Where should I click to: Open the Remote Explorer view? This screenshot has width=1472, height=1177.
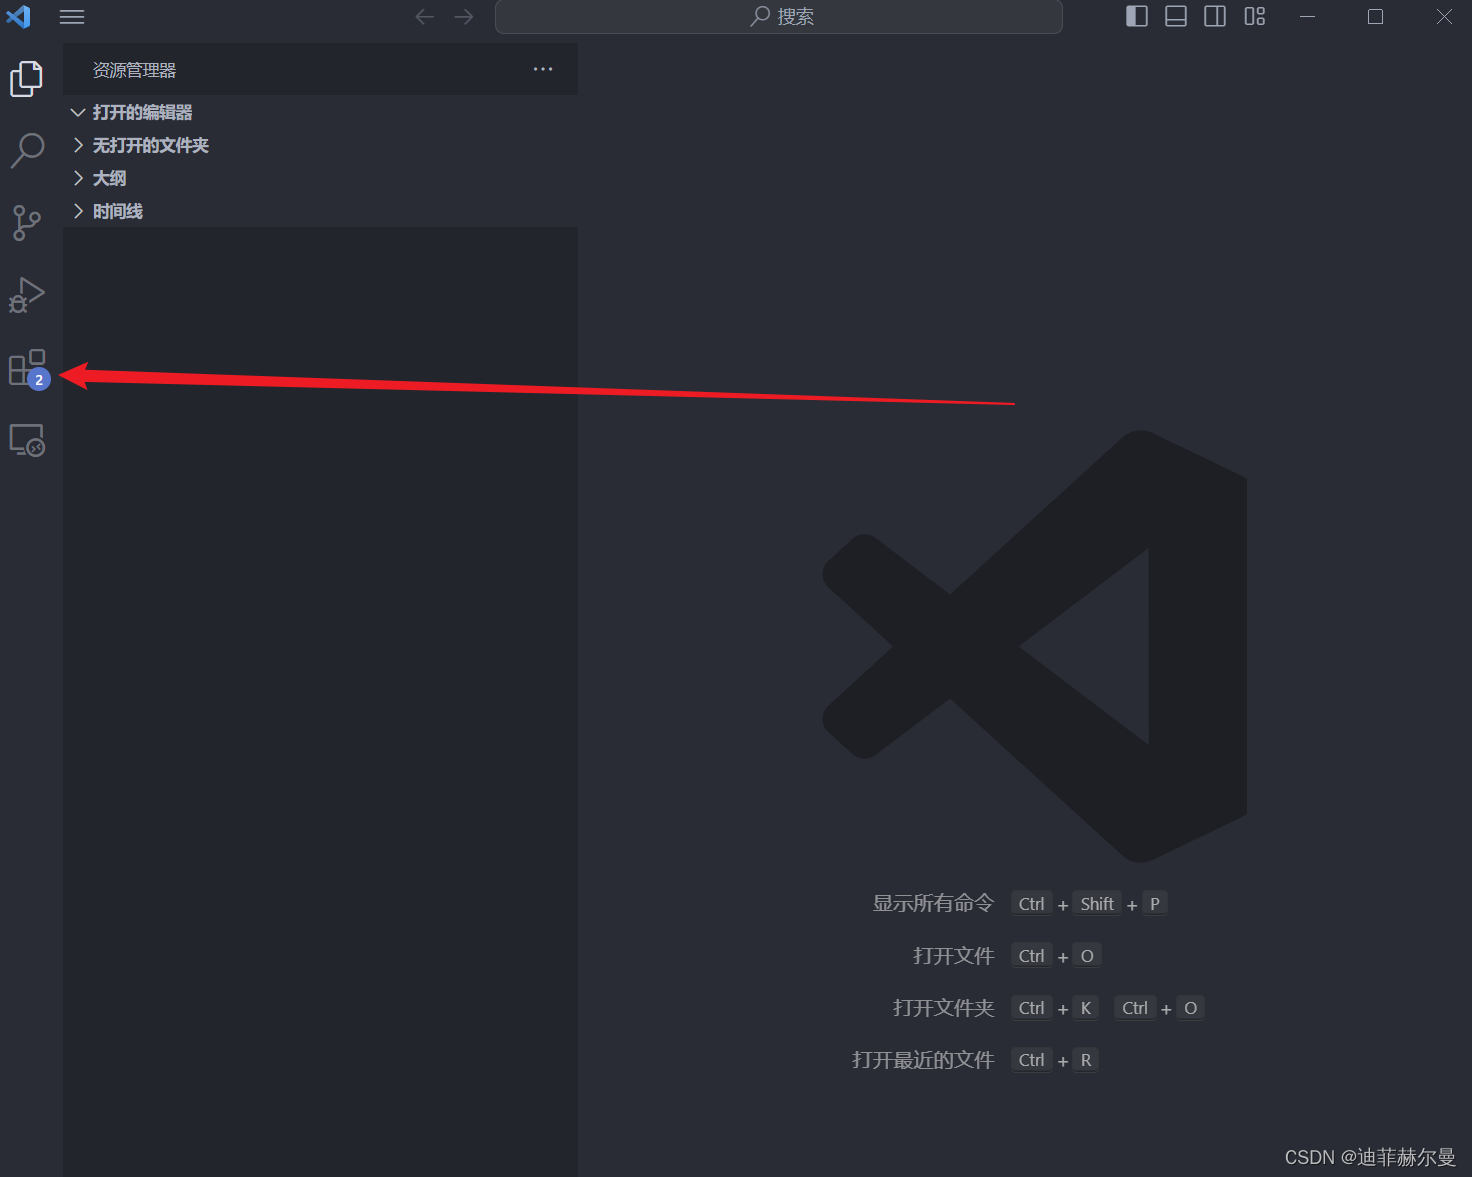[27, 441]
